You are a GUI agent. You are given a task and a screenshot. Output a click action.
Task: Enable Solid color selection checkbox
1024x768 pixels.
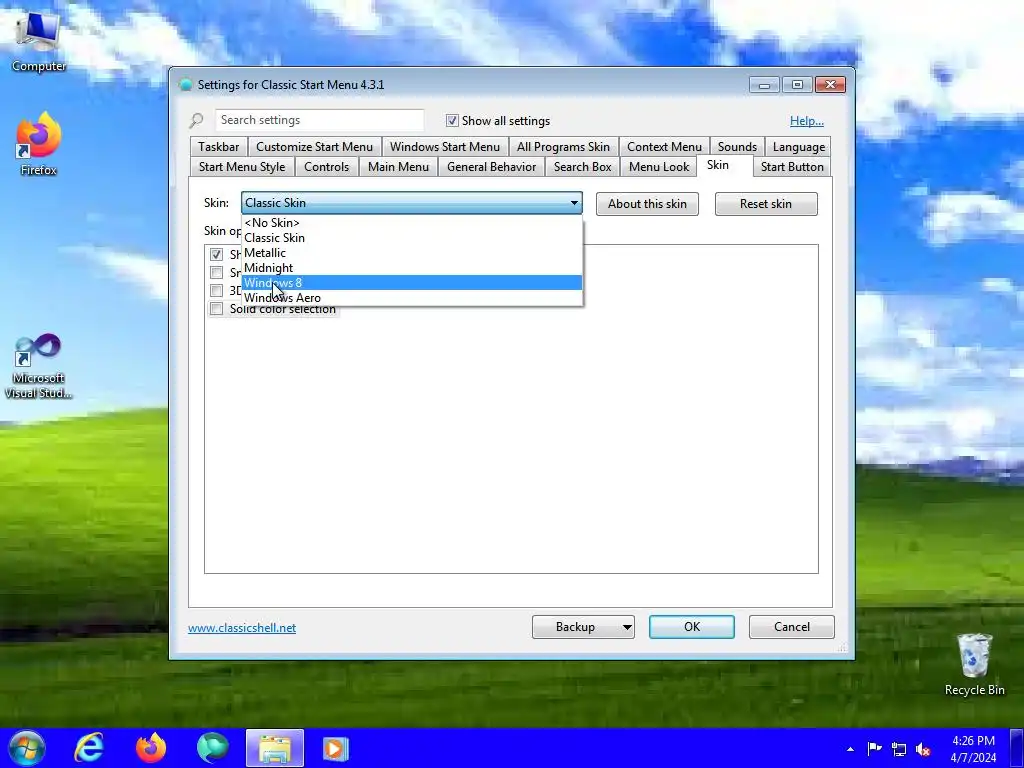tap(216, 308)
